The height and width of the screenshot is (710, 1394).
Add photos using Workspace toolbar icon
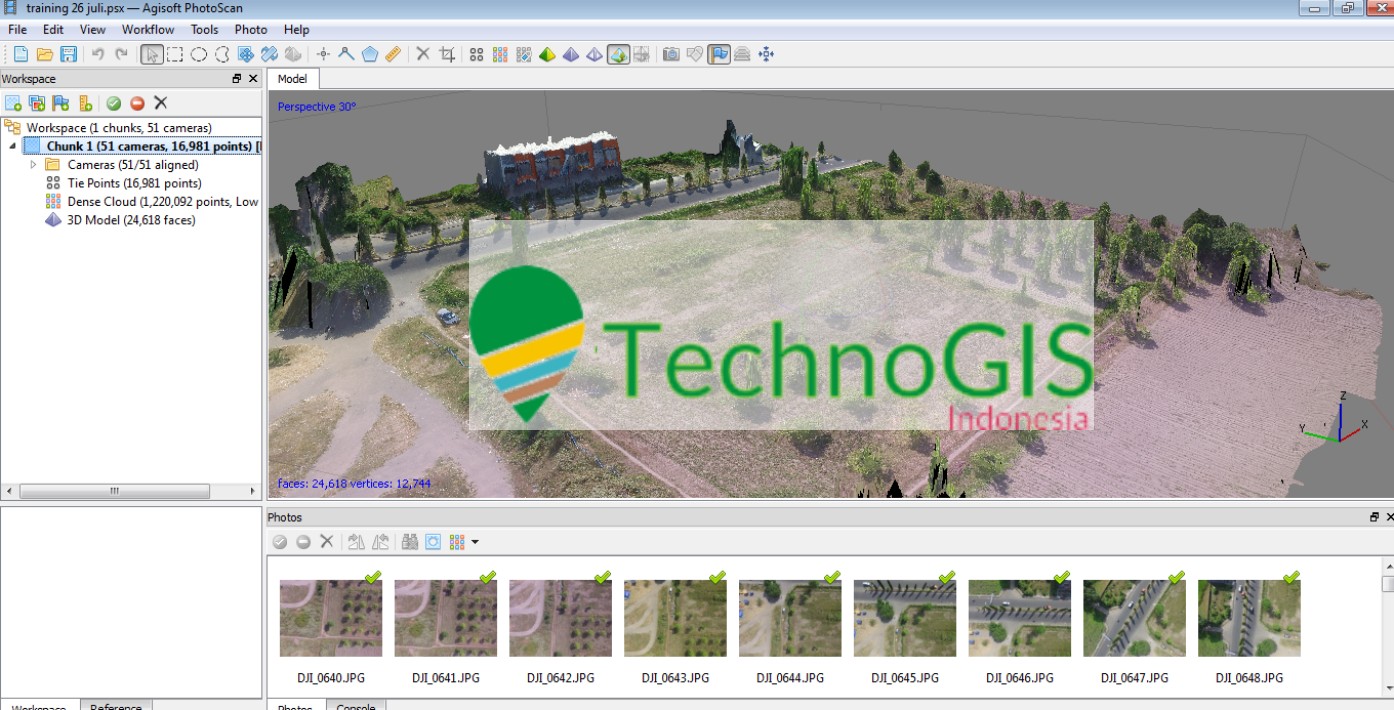37,103
